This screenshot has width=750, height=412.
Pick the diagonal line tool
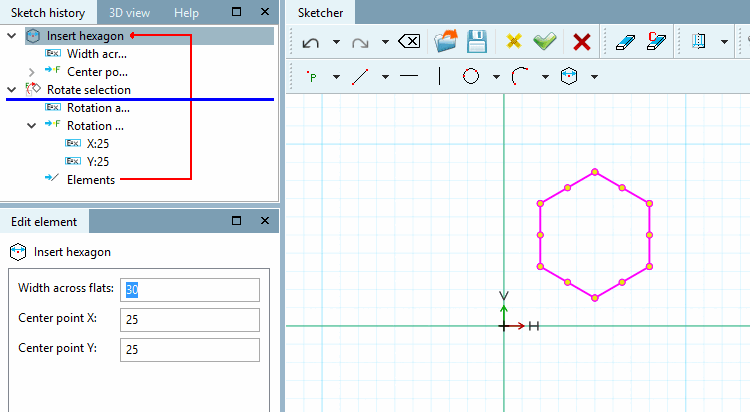pos(360,77)
